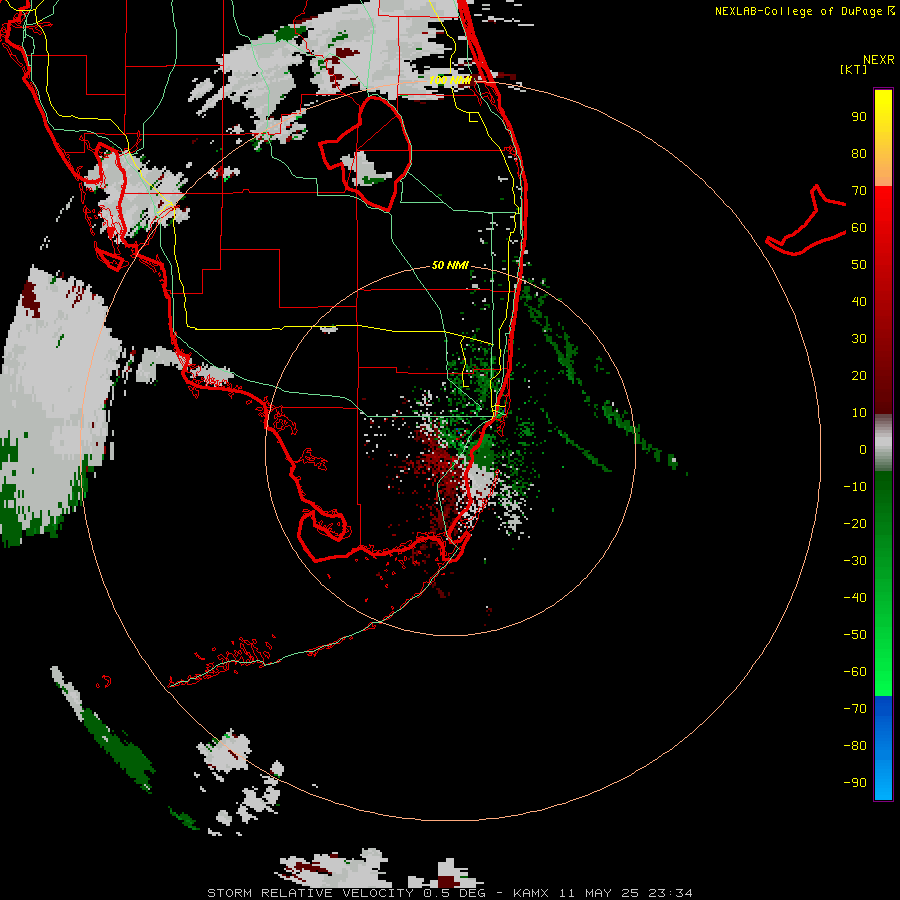Click the Grand Bahama island outline
The height and width of the screenshot is (900, 900).
pos(806,220)
